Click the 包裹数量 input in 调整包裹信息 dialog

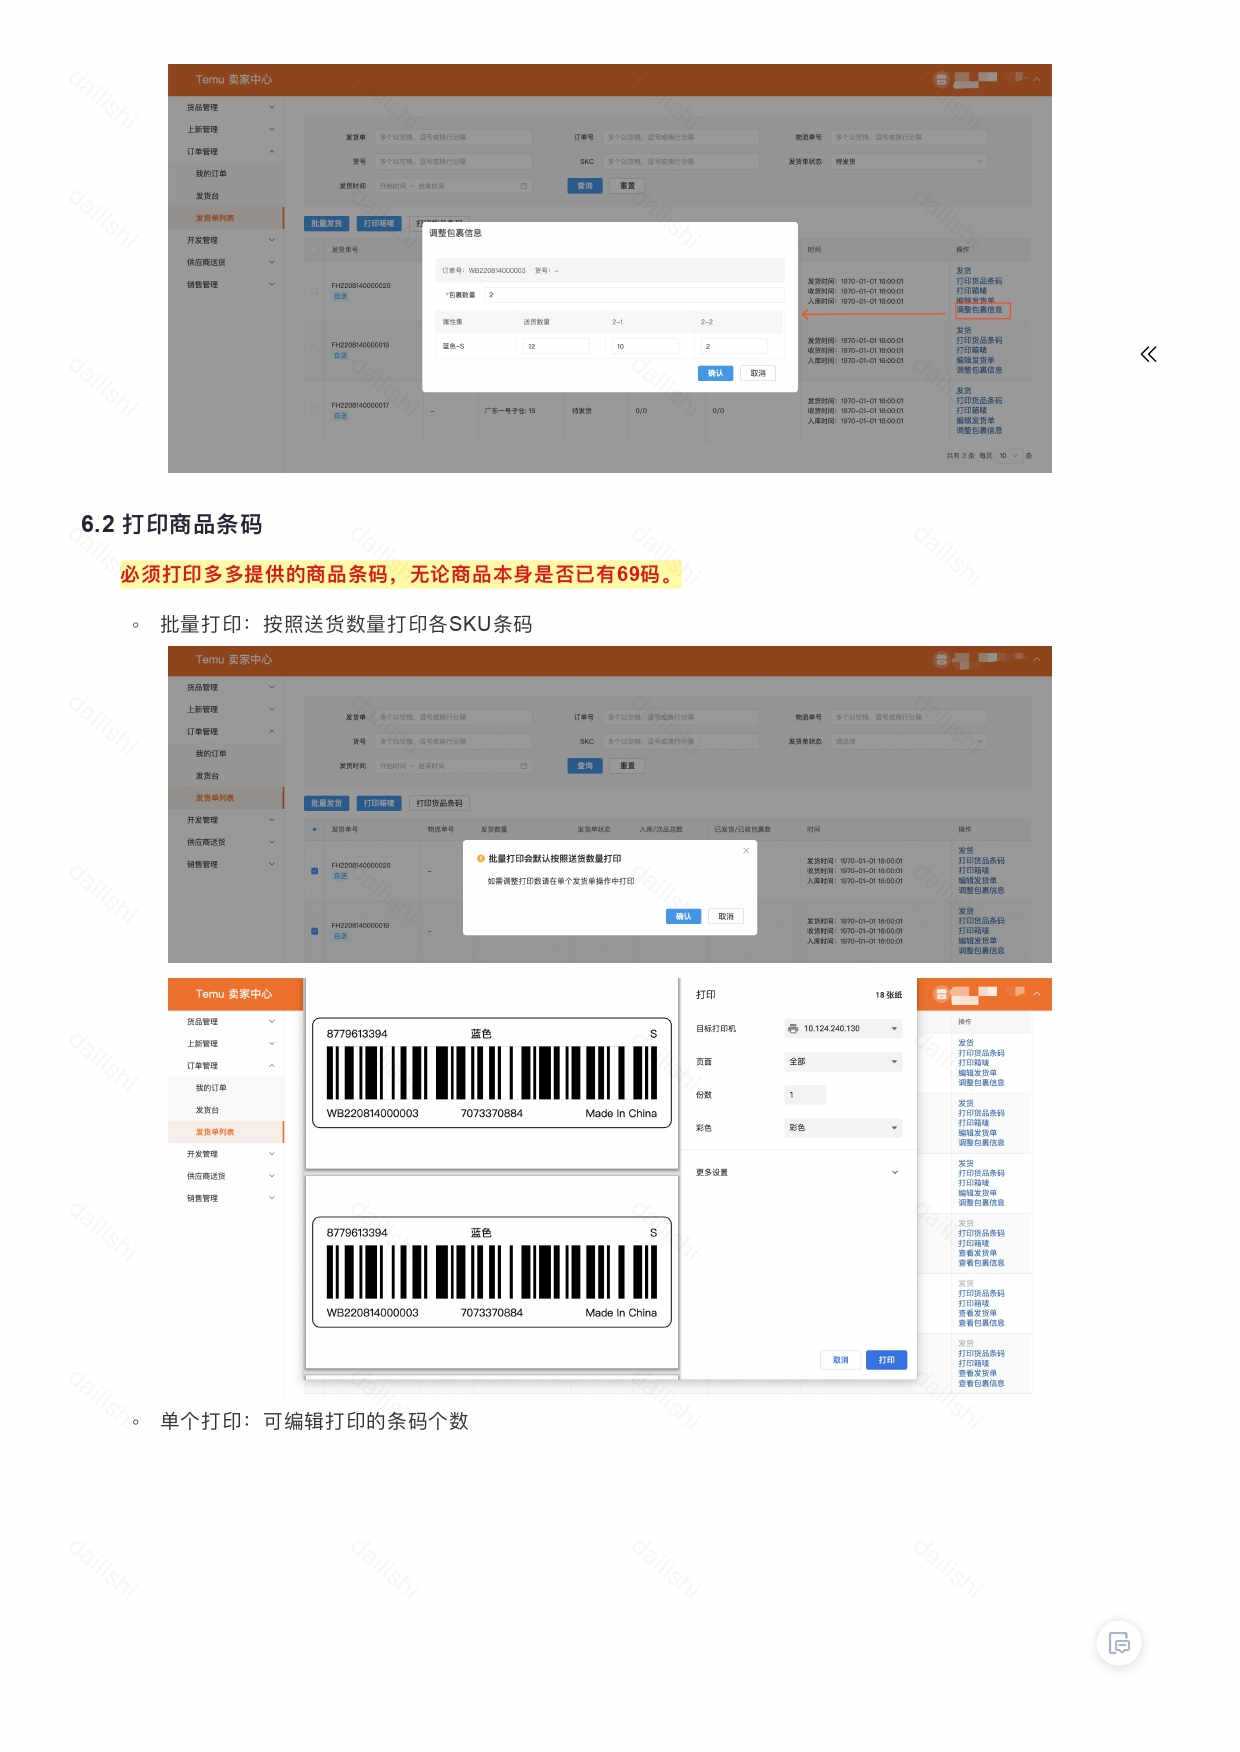click(633, 295)
